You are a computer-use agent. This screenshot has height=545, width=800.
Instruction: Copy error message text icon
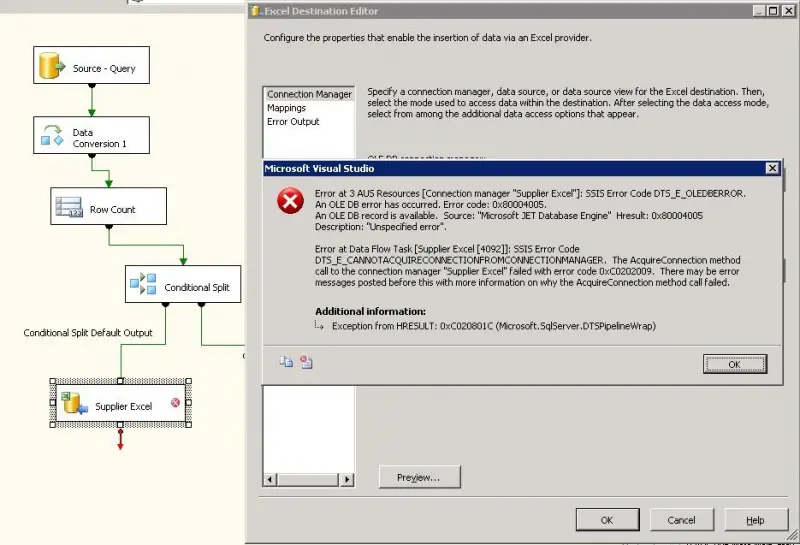(x=286, y=362)
